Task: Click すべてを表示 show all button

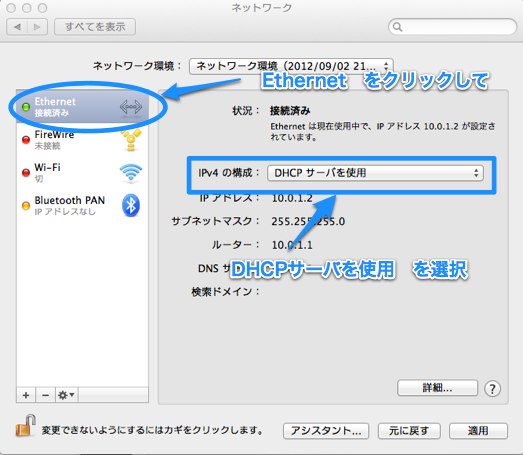Action: (95, 27)
